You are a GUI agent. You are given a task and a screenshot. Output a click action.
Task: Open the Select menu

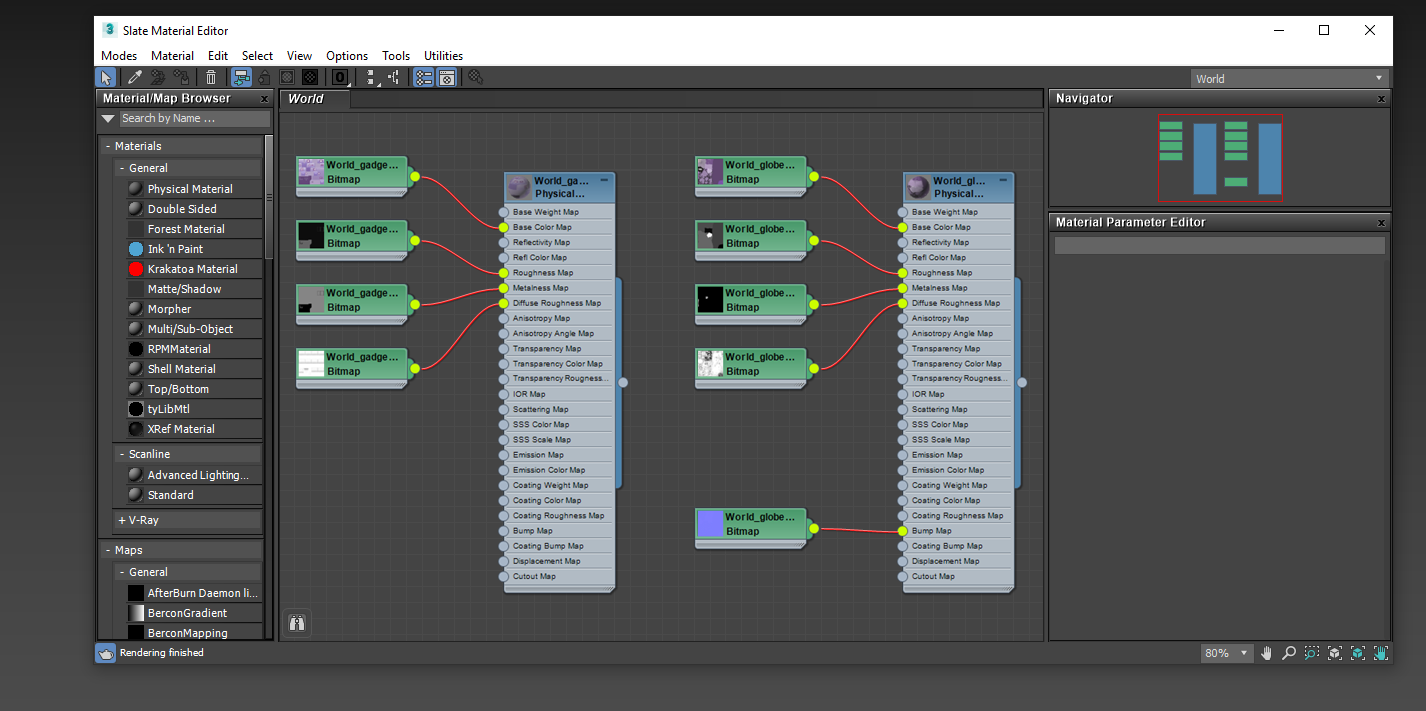257,56
